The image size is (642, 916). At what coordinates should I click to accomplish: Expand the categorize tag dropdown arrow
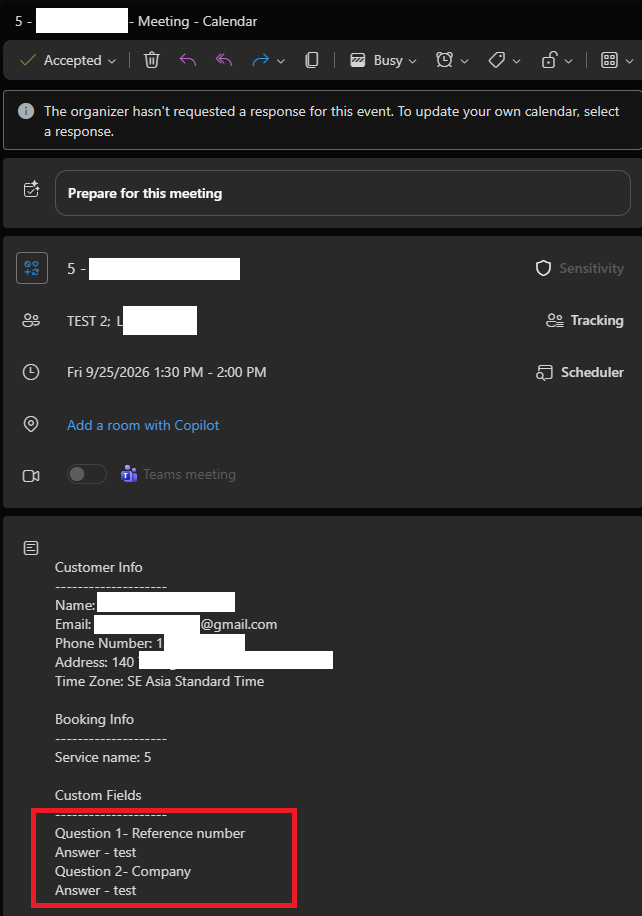click(516, 61)
